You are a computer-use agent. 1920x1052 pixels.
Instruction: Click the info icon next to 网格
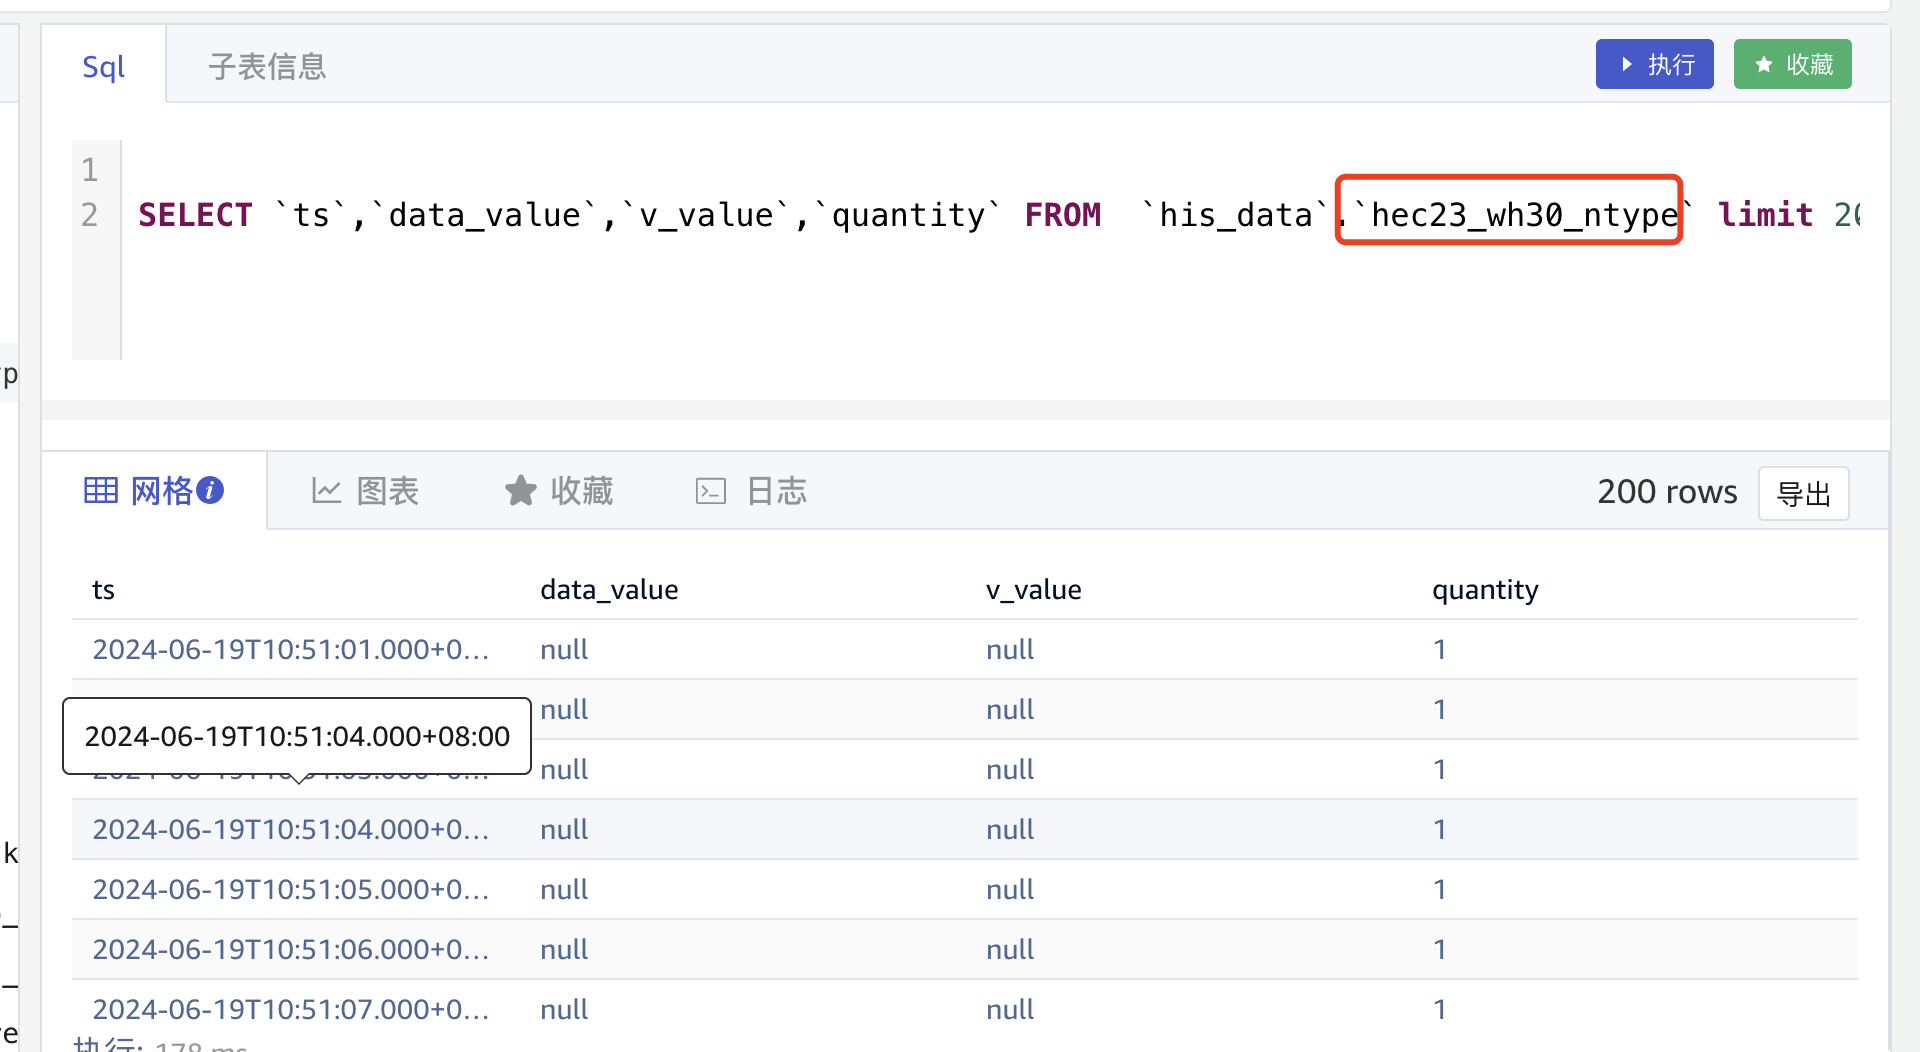coord(210,491)
